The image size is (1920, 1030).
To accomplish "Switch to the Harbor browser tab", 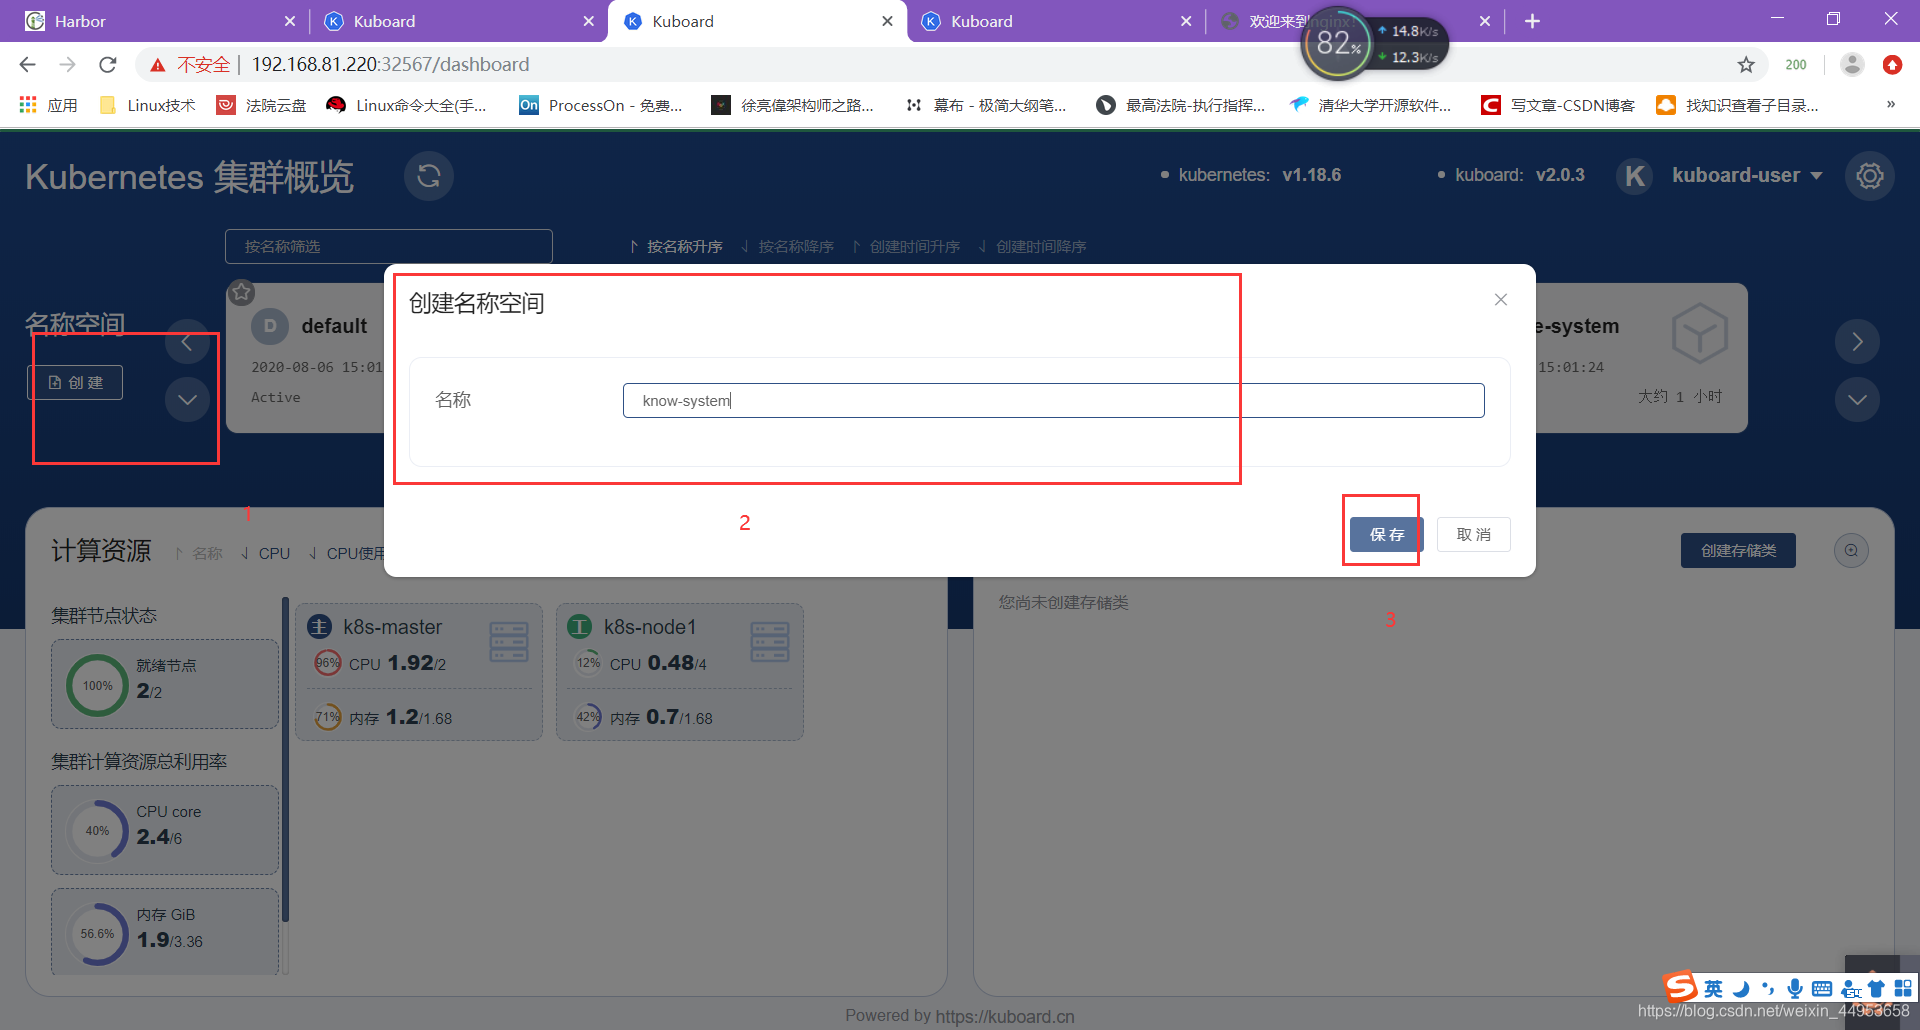I will click(x=160, y=21).
